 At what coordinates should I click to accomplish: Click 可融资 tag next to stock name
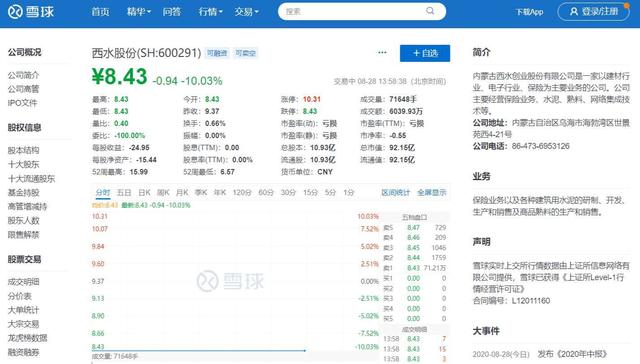217,53
